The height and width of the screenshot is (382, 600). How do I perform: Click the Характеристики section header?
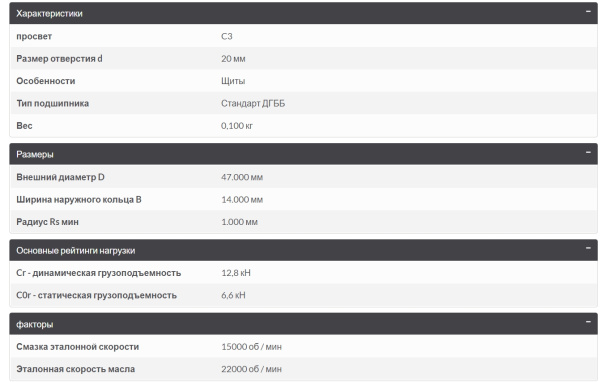click(x=303, y=13)
